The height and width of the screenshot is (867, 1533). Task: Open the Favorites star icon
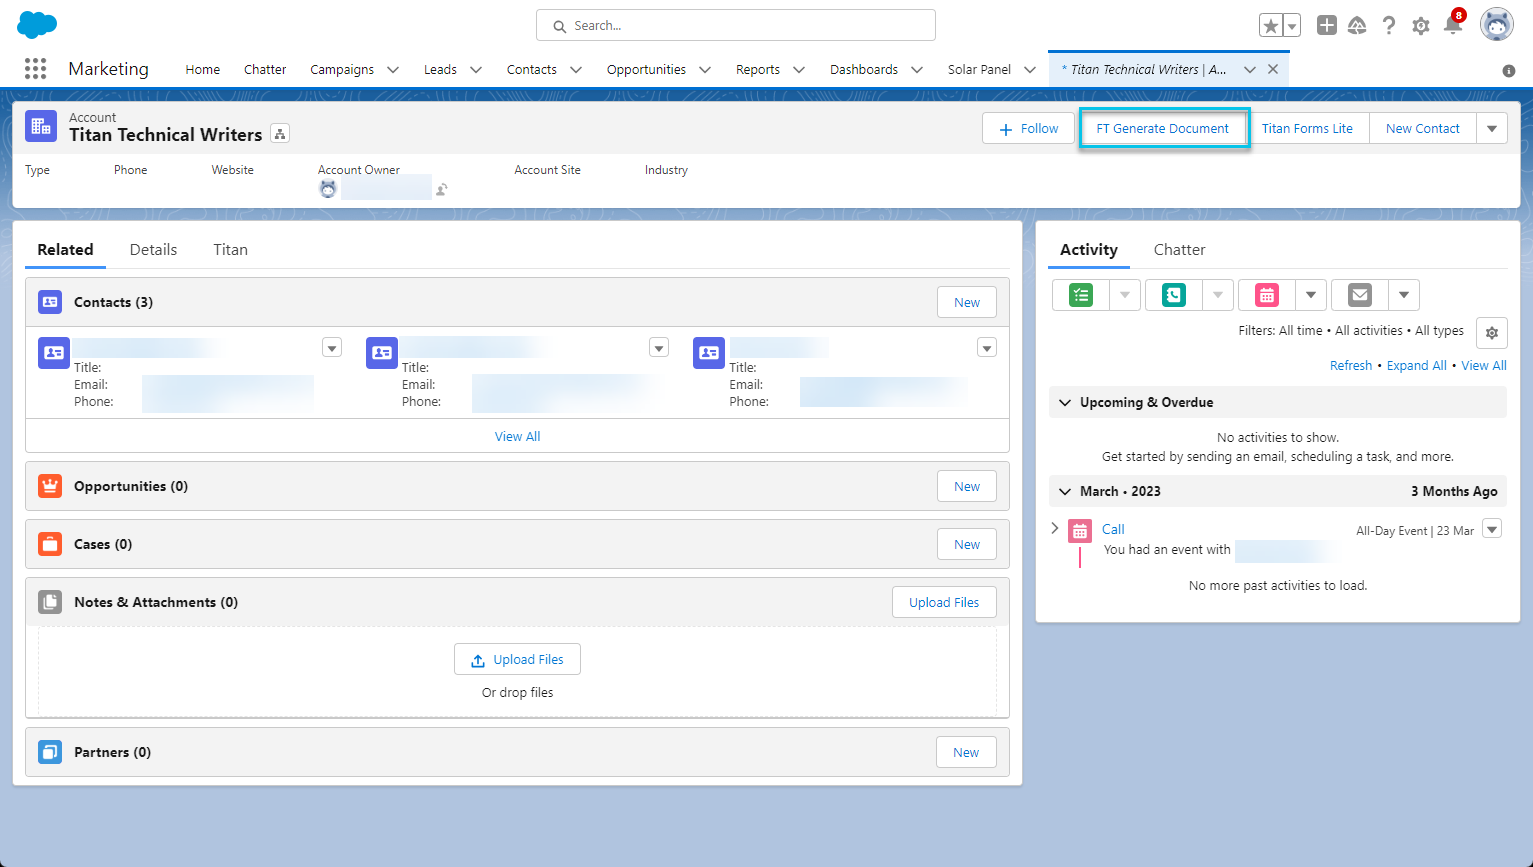coord(1271,26)
